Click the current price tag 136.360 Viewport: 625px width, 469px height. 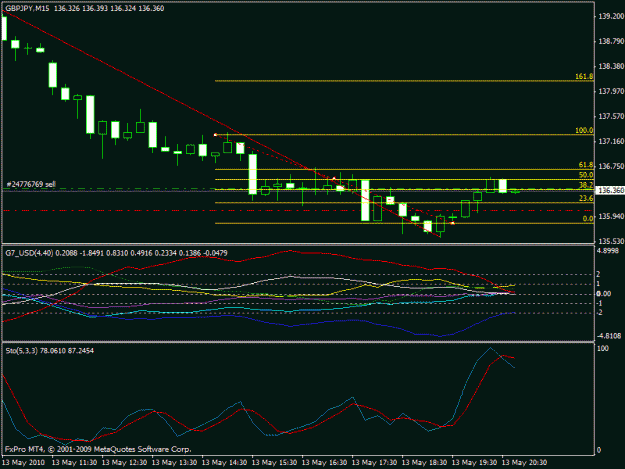pyautogui.click(x=610, y=190)
